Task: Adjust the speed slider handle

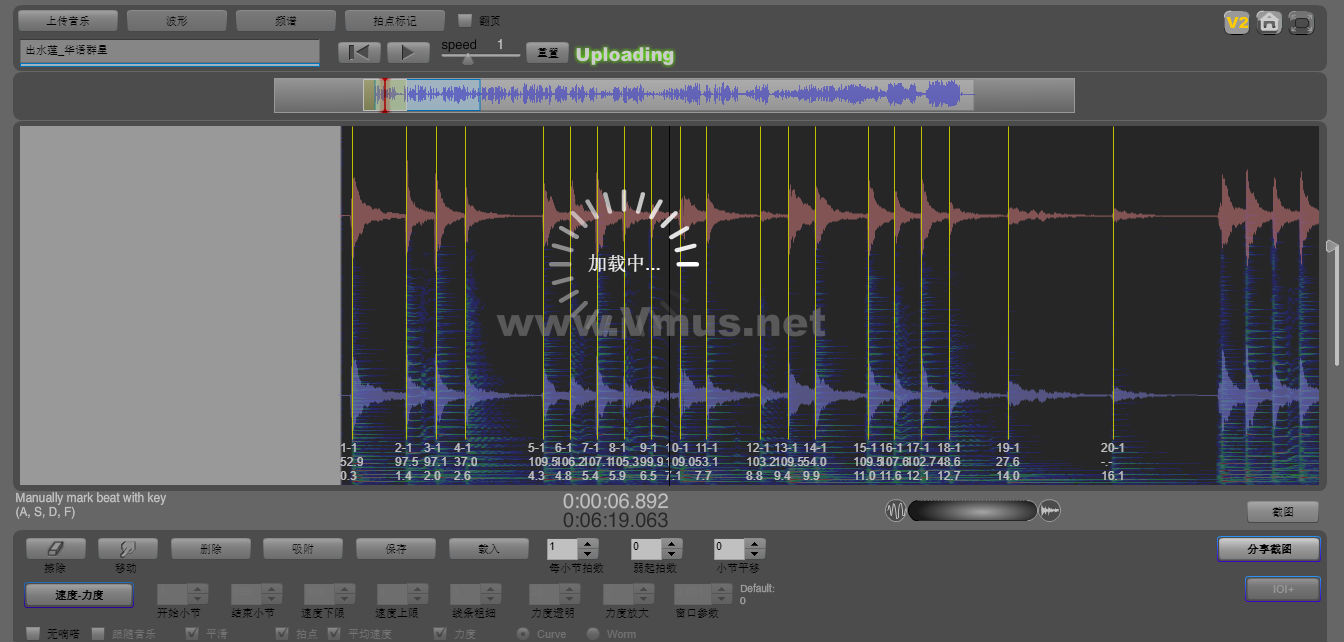Action: tap(468, 59)
